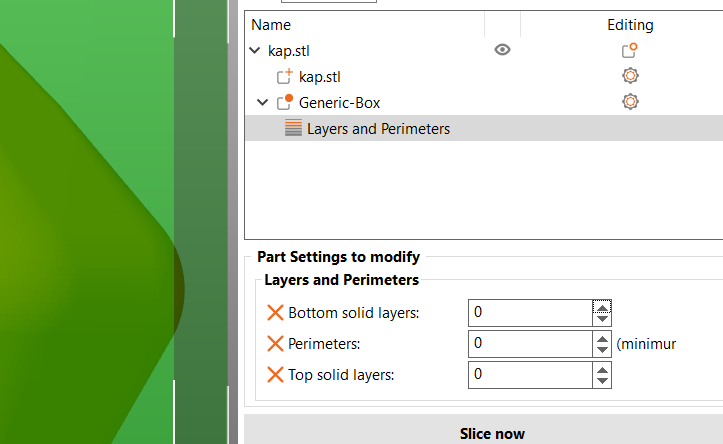Increase Perimeters count with up arrow
The width and height of the screenshot is (723, 444).
[602, 338]
